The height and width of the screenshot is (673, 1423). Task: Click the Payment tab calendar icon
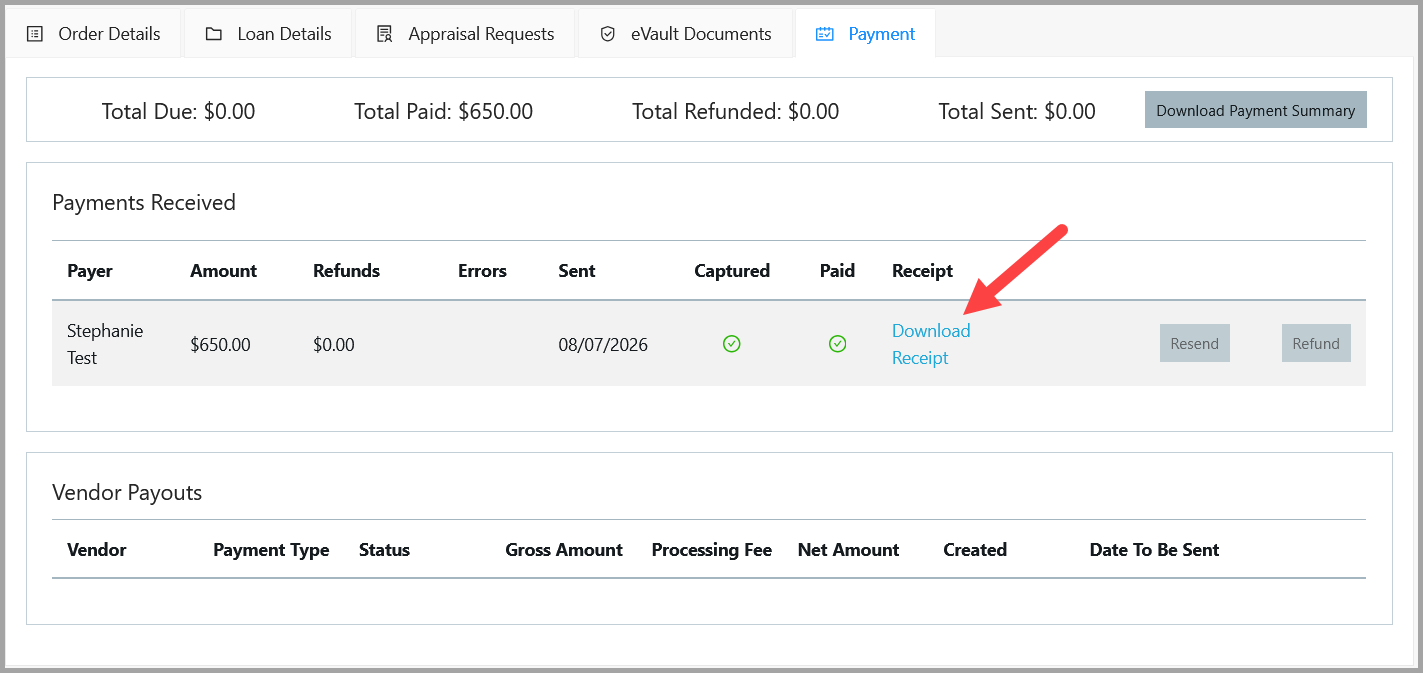coord(825,34)
